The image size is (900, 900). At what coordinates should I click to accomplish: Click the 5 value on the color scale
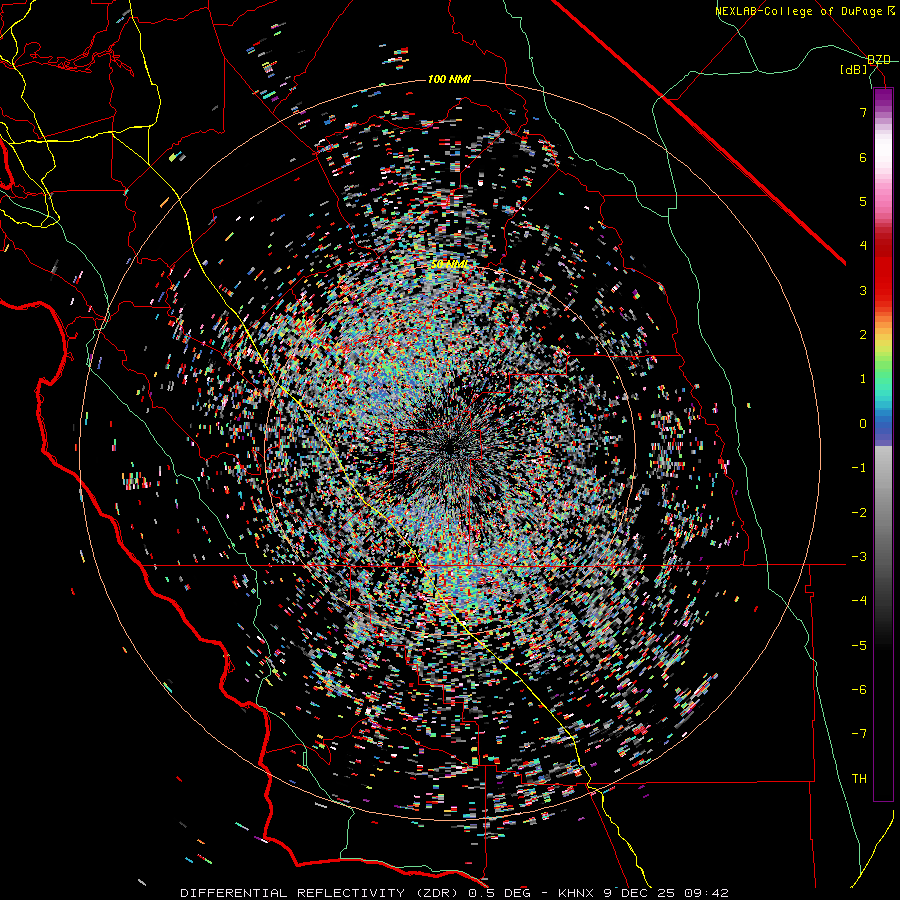[863, 201]
